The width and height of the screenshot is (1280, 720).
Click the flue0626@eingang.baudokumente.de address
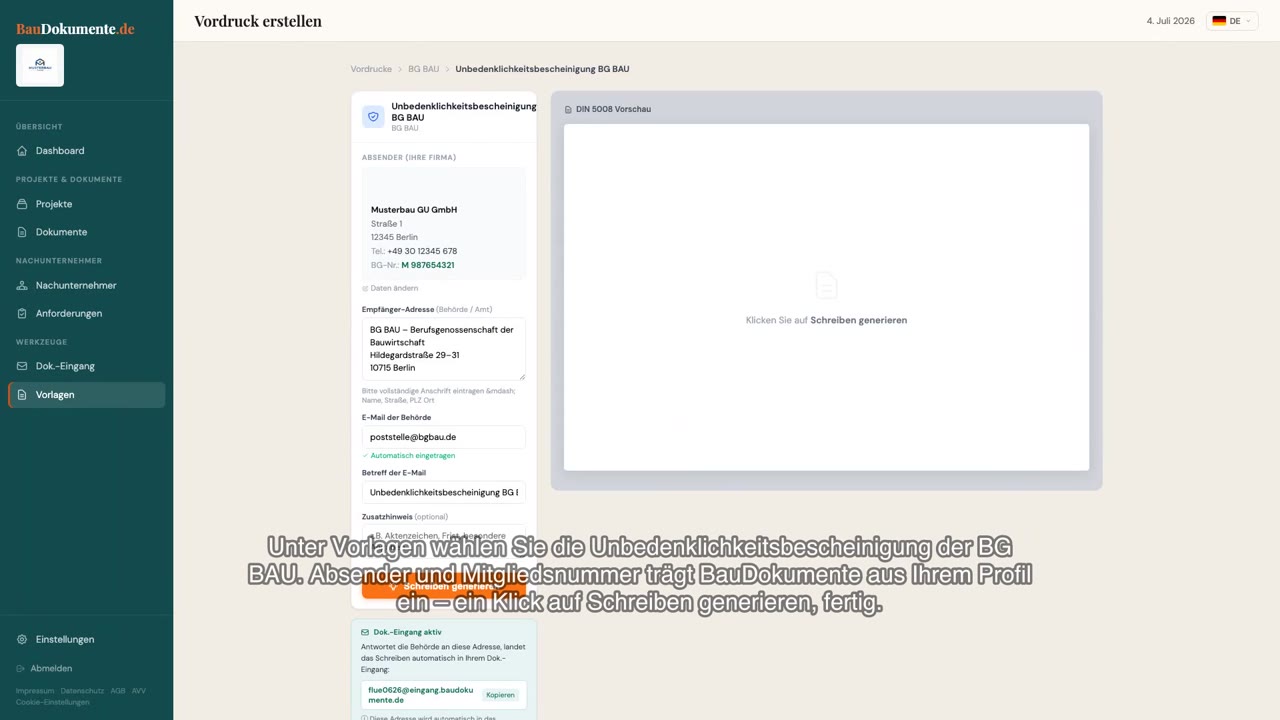point(420,695)
